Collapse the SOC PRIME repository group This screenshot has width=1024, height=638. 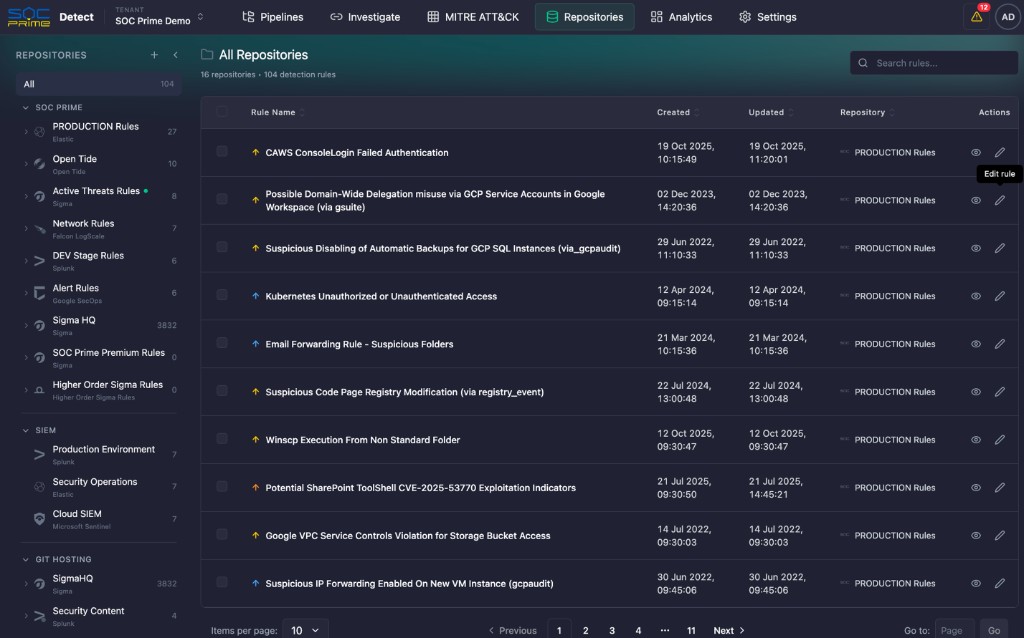pyautogui.click(x=25, y=107)
